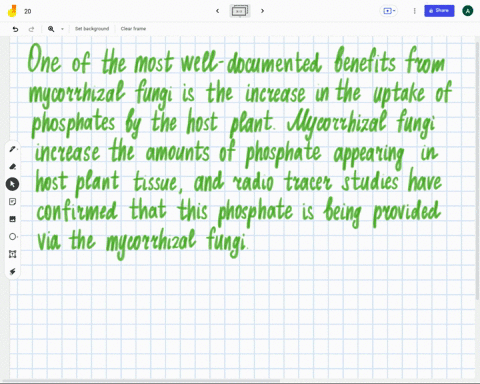Go to the previous frame
The height and width of the screenshot is (384, 480).
pyautogui.click(x=218, y=11)
